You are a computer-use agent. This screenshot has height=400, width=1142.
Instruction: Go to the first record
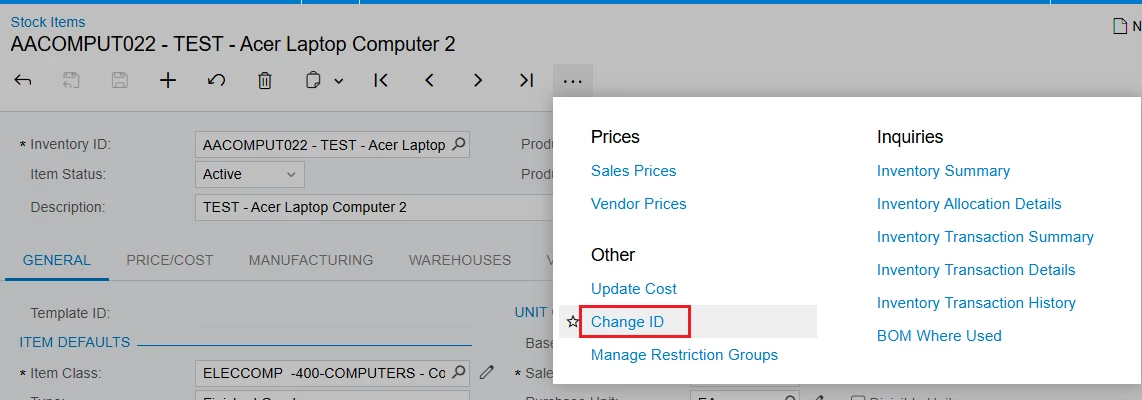380,80
